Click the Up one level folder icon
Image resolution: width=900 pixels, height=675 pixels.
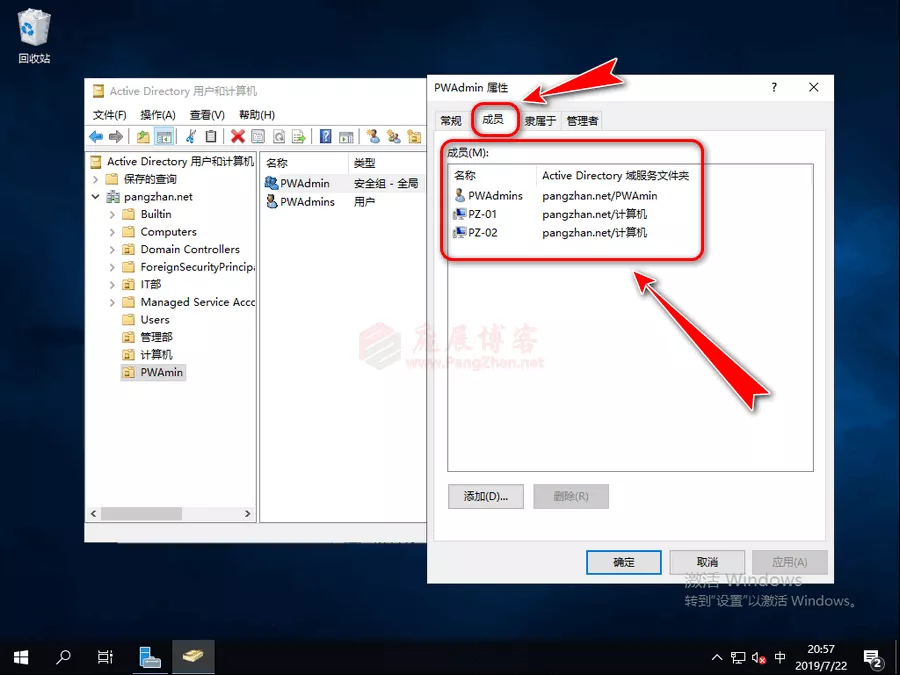(x=143, y=137)
